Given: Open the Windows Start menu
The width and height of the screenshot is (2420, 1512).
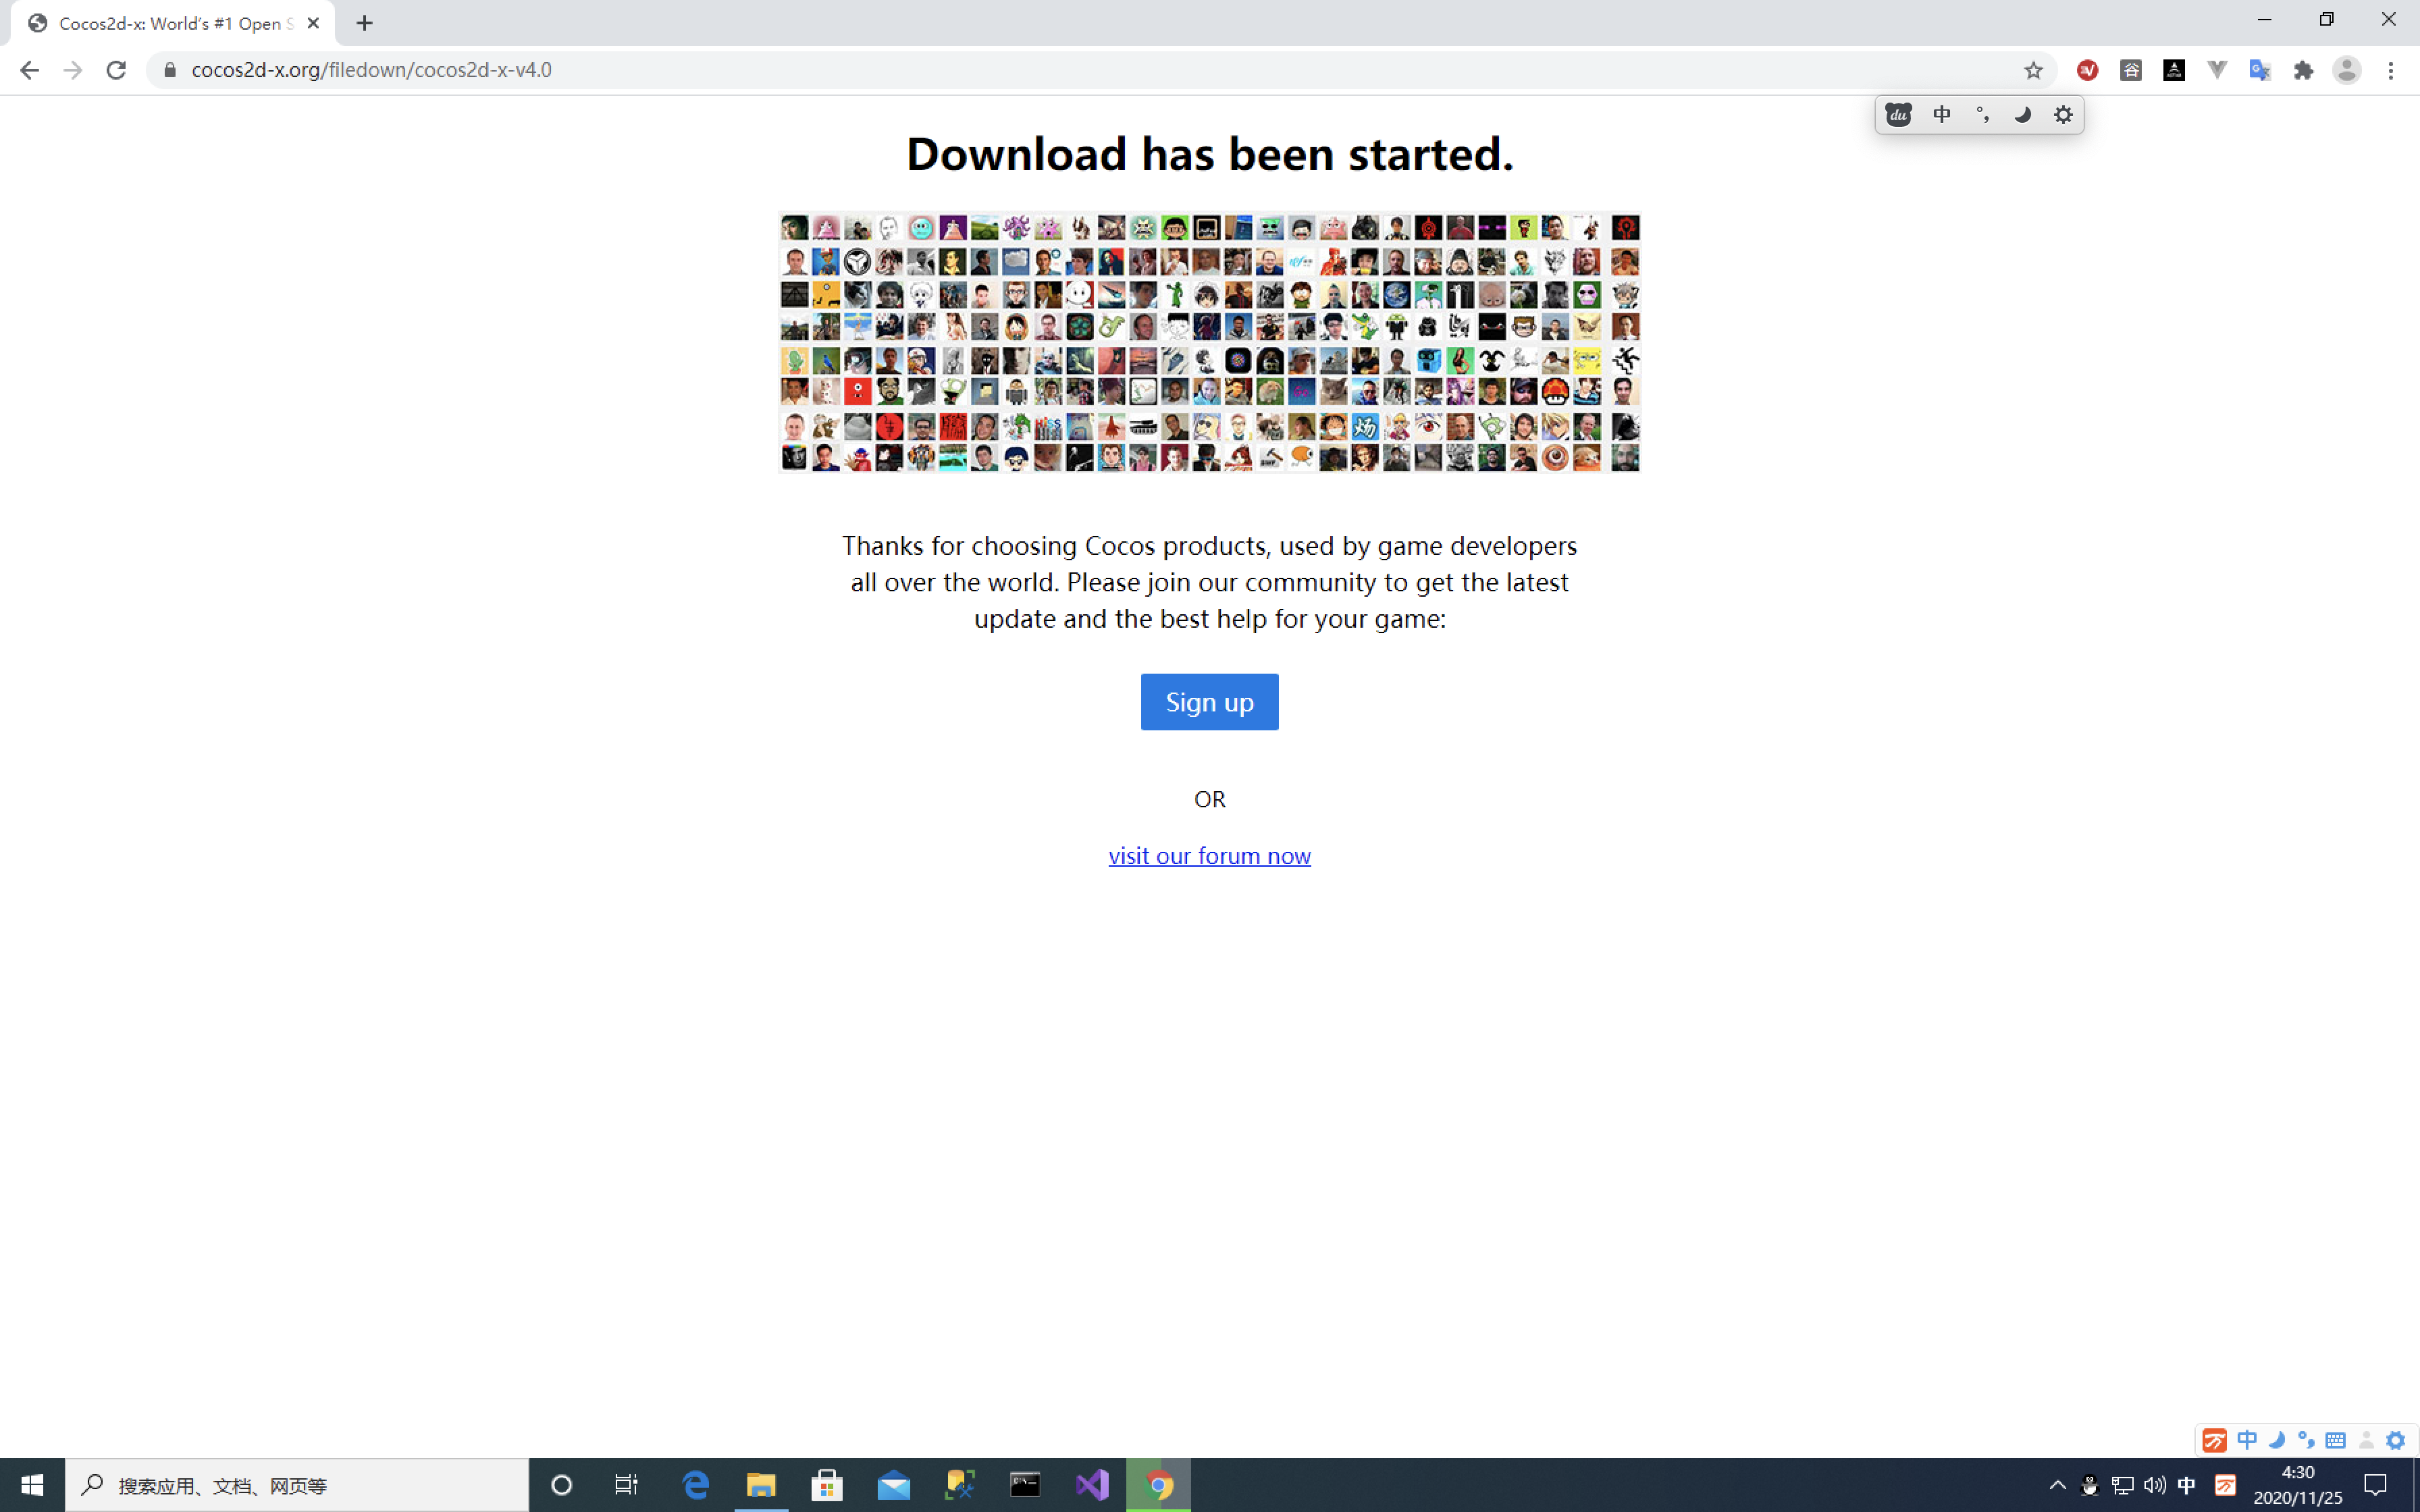Looking at the screenshot, I should (32, 1485).
